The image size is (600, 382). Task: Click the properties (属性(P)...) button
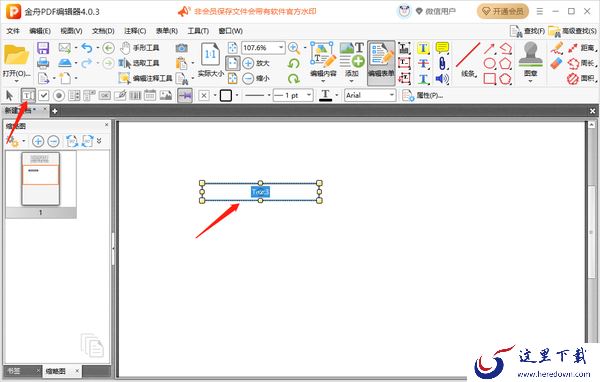pos(423,96)
